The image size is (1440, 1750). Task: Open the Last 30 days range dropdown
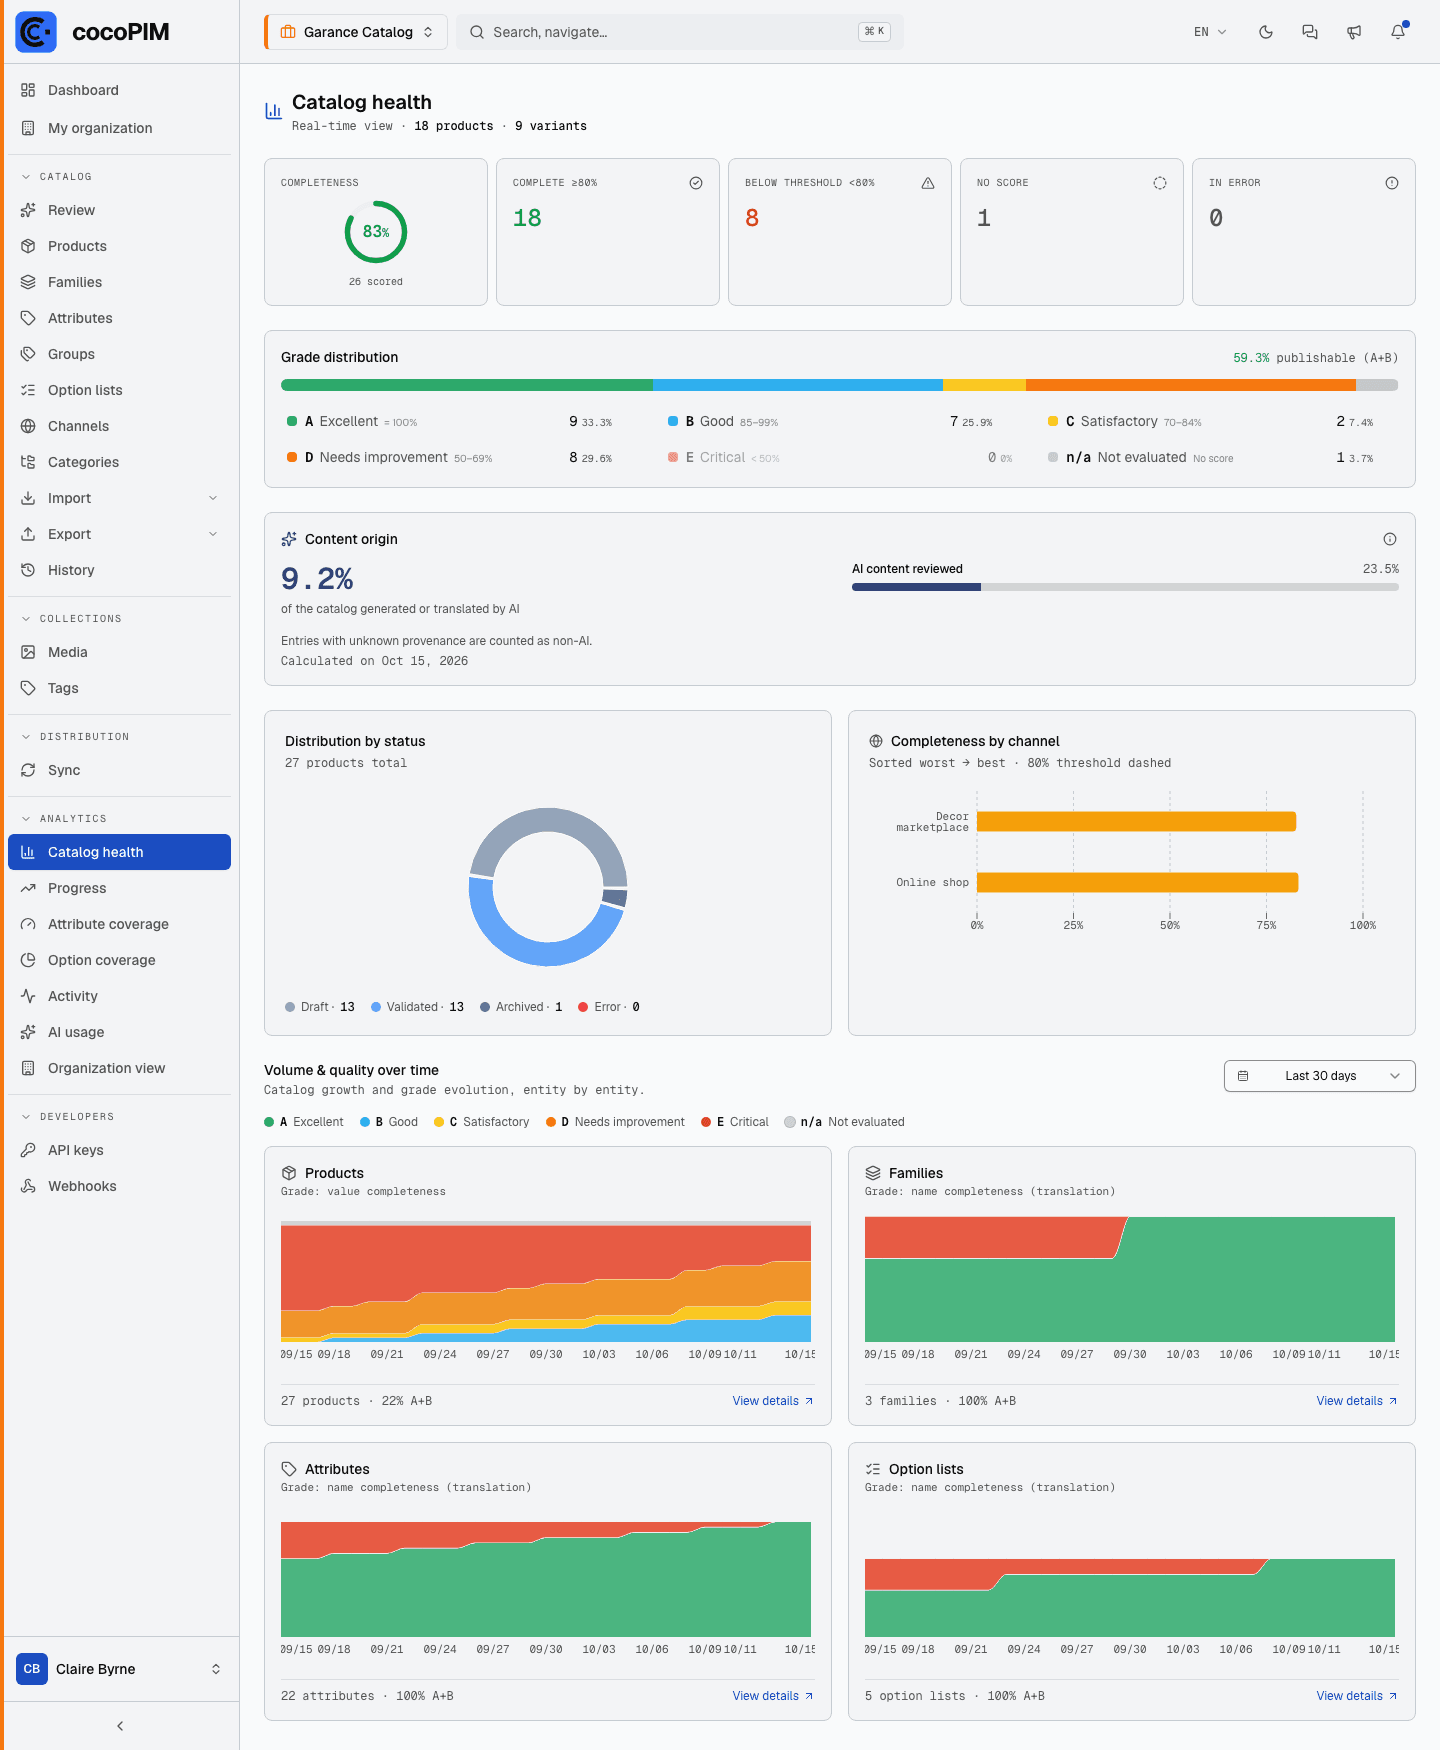point(1320,1076)
